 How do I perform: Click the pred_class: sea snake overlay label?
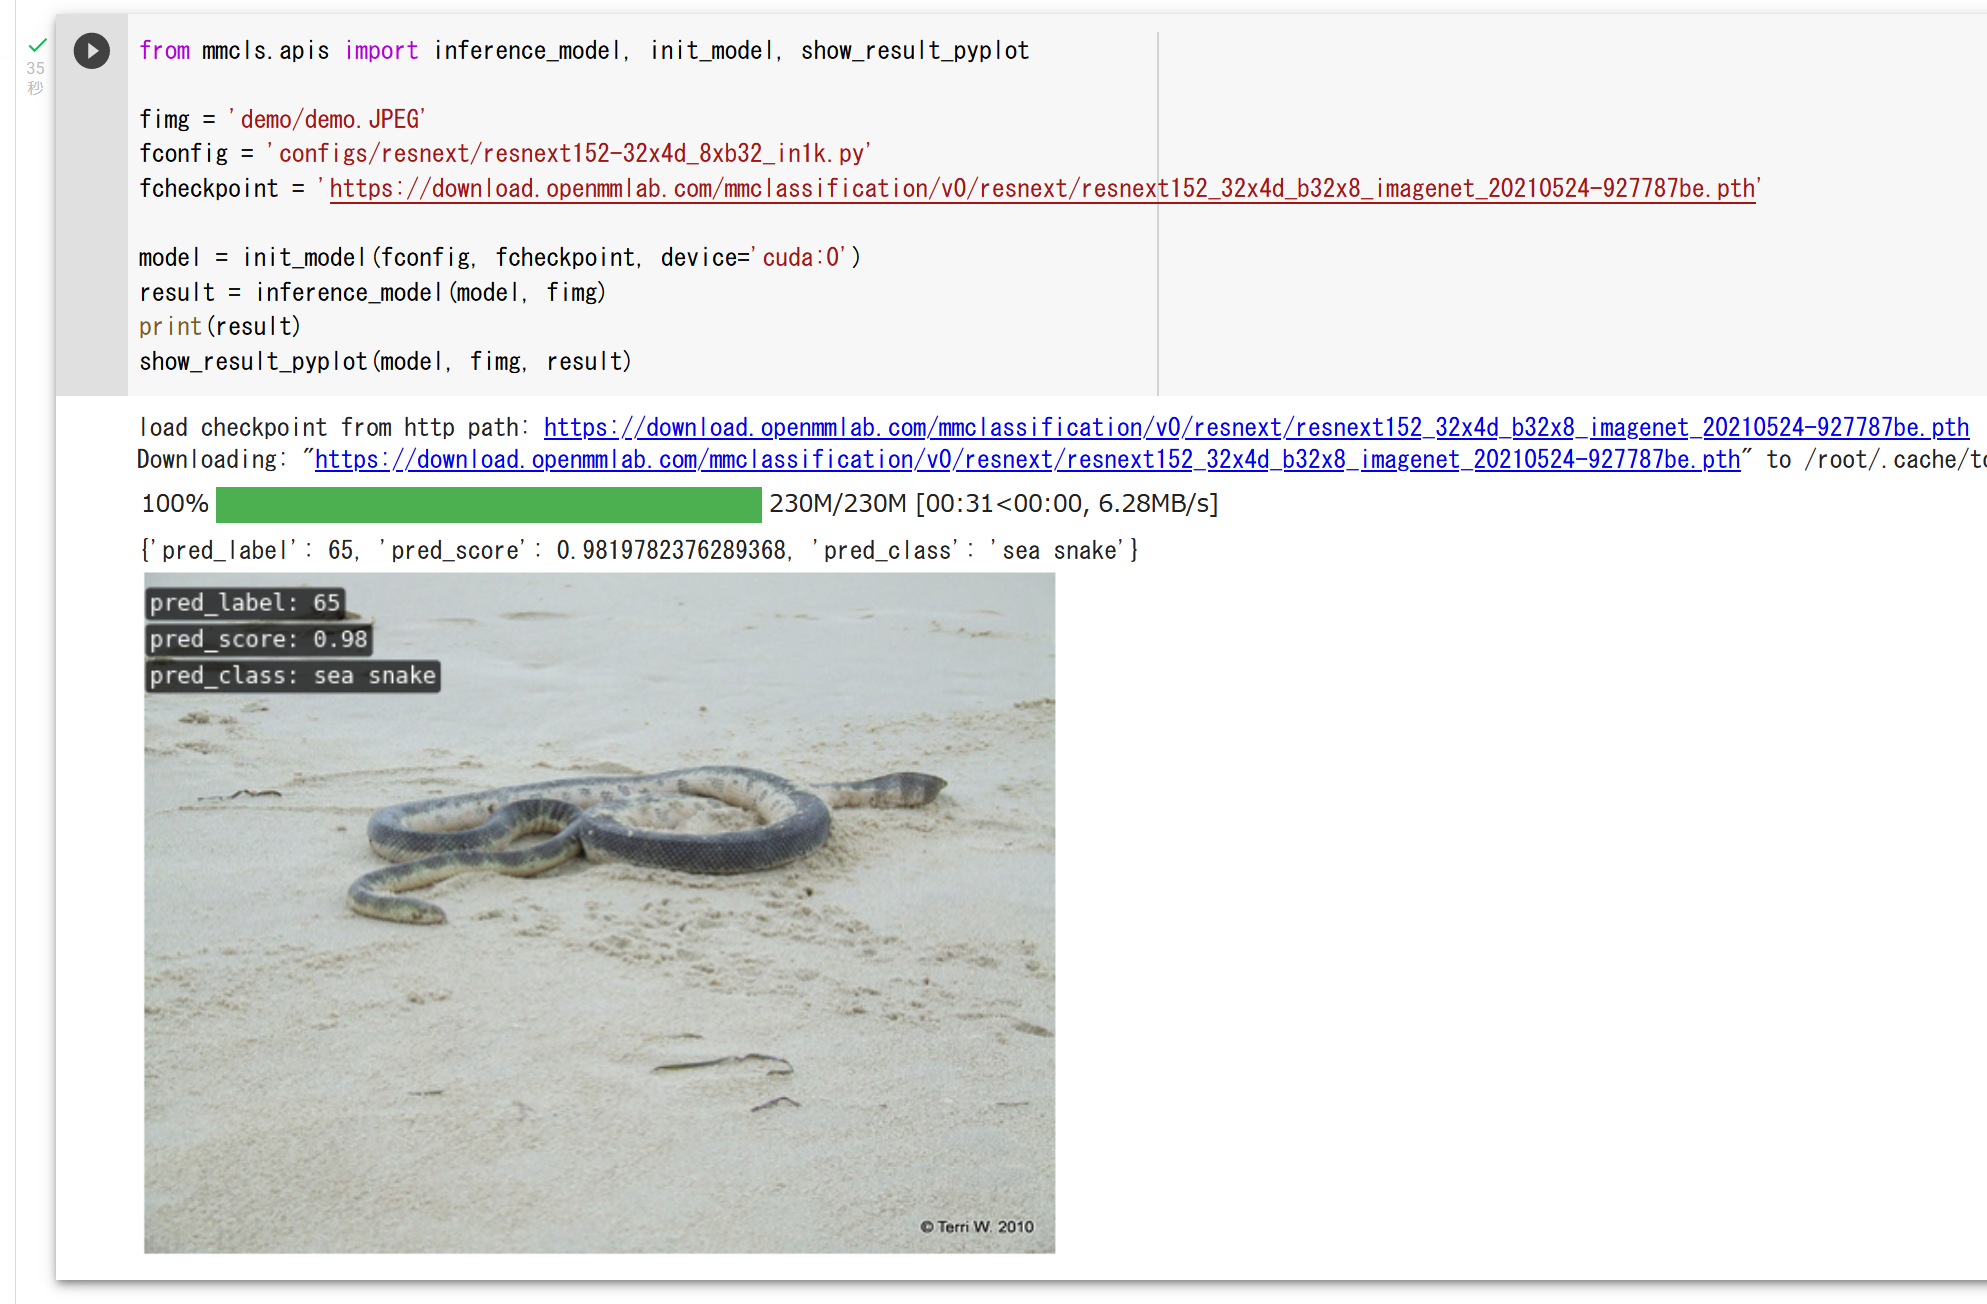(293, 676)
